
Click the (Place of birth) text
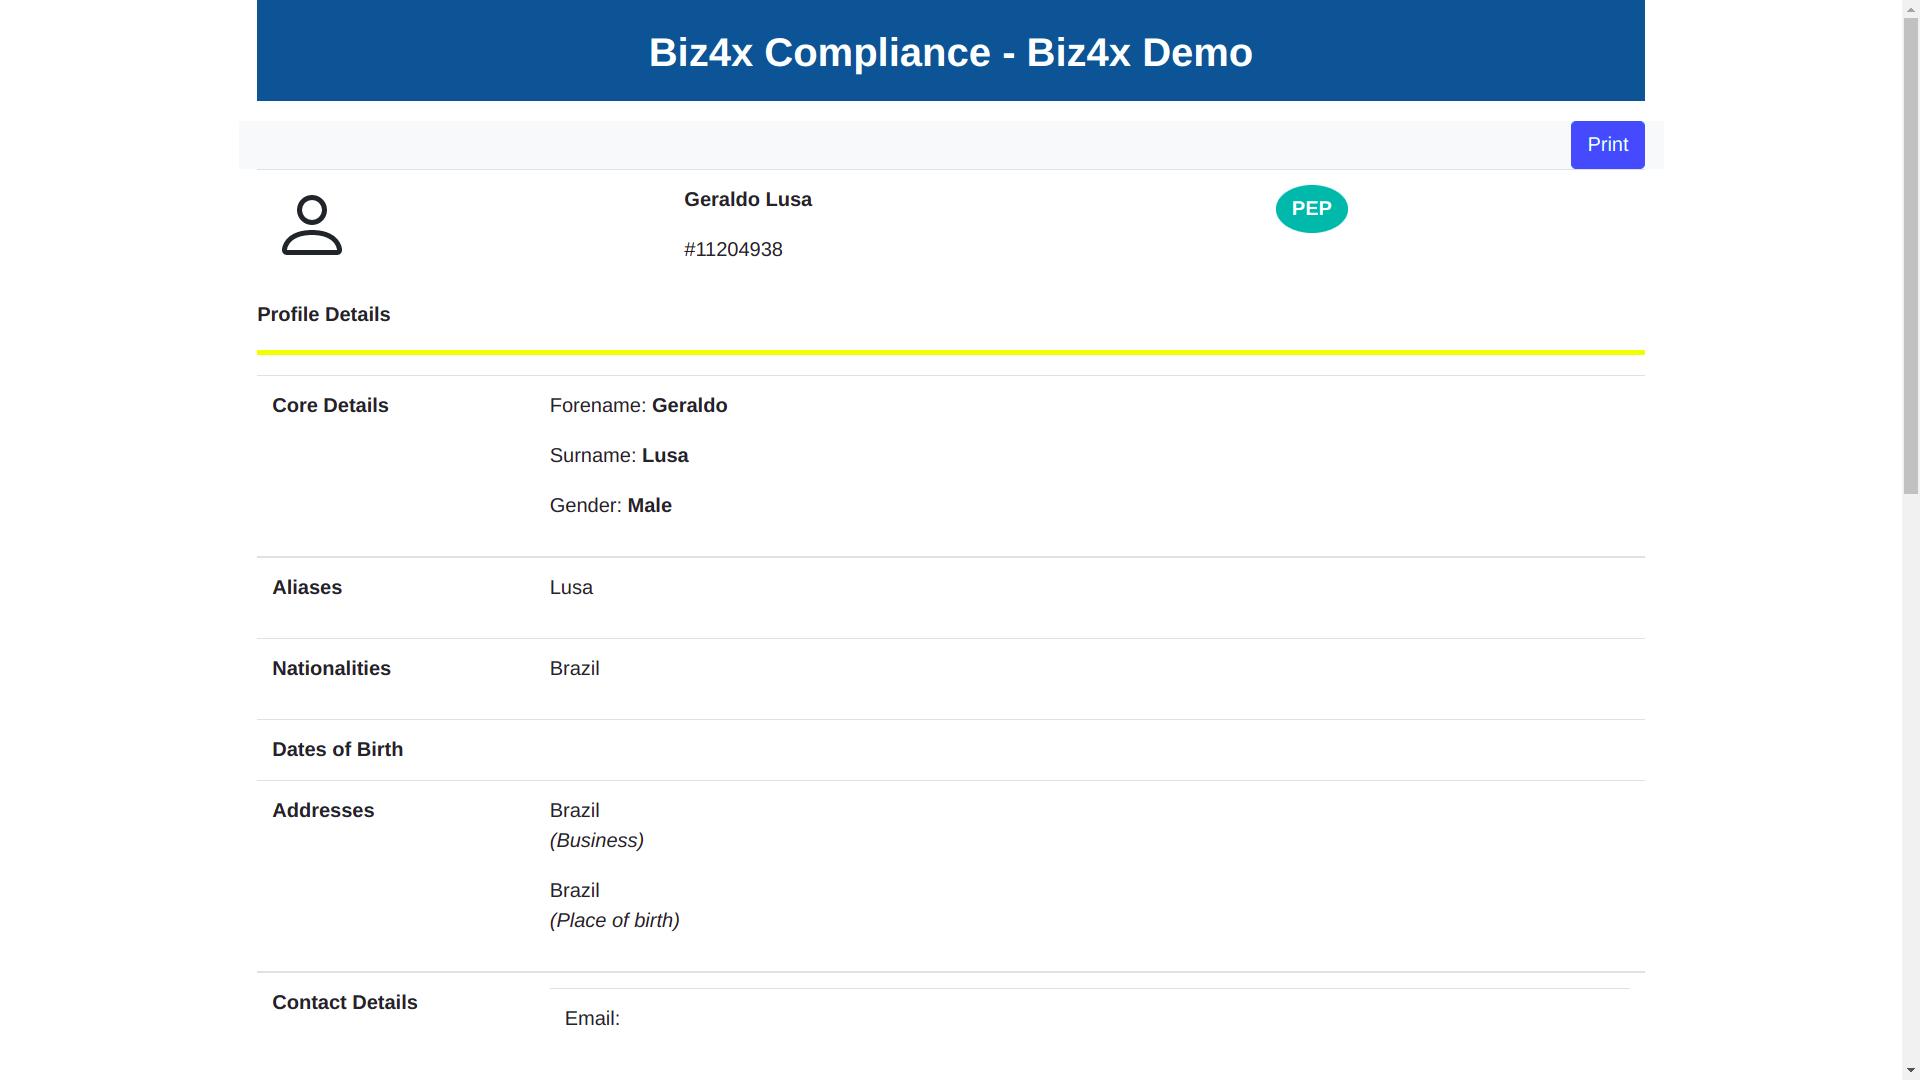coord(615,921)
